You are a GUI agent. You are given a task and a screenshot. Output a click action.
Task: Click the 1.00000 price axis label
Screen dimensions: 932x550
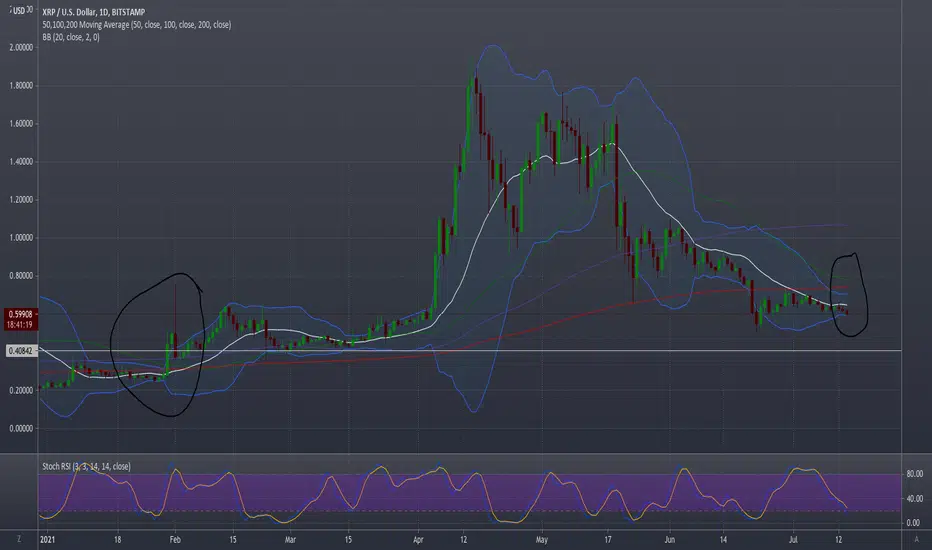point(21,238)
